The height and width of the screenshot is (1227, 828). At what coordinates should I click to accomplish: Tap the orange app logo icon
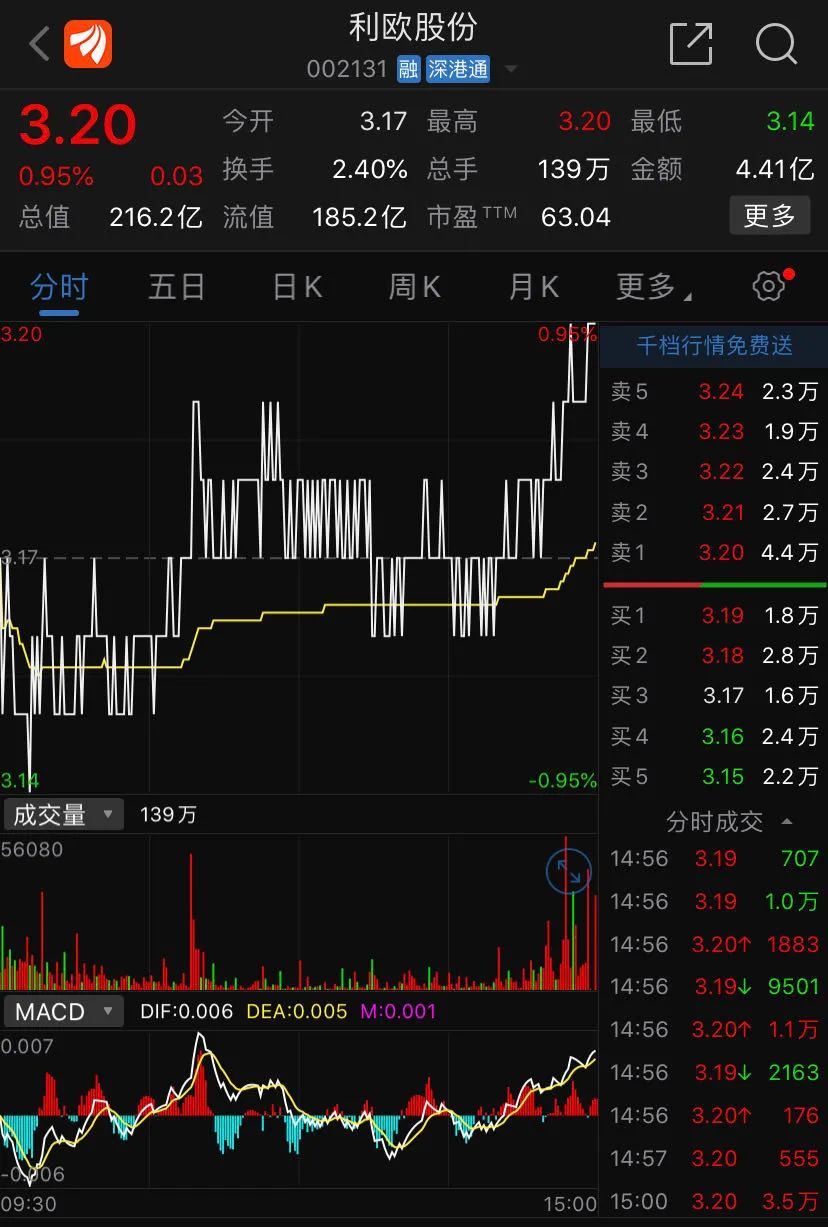[x=88, y=44]
